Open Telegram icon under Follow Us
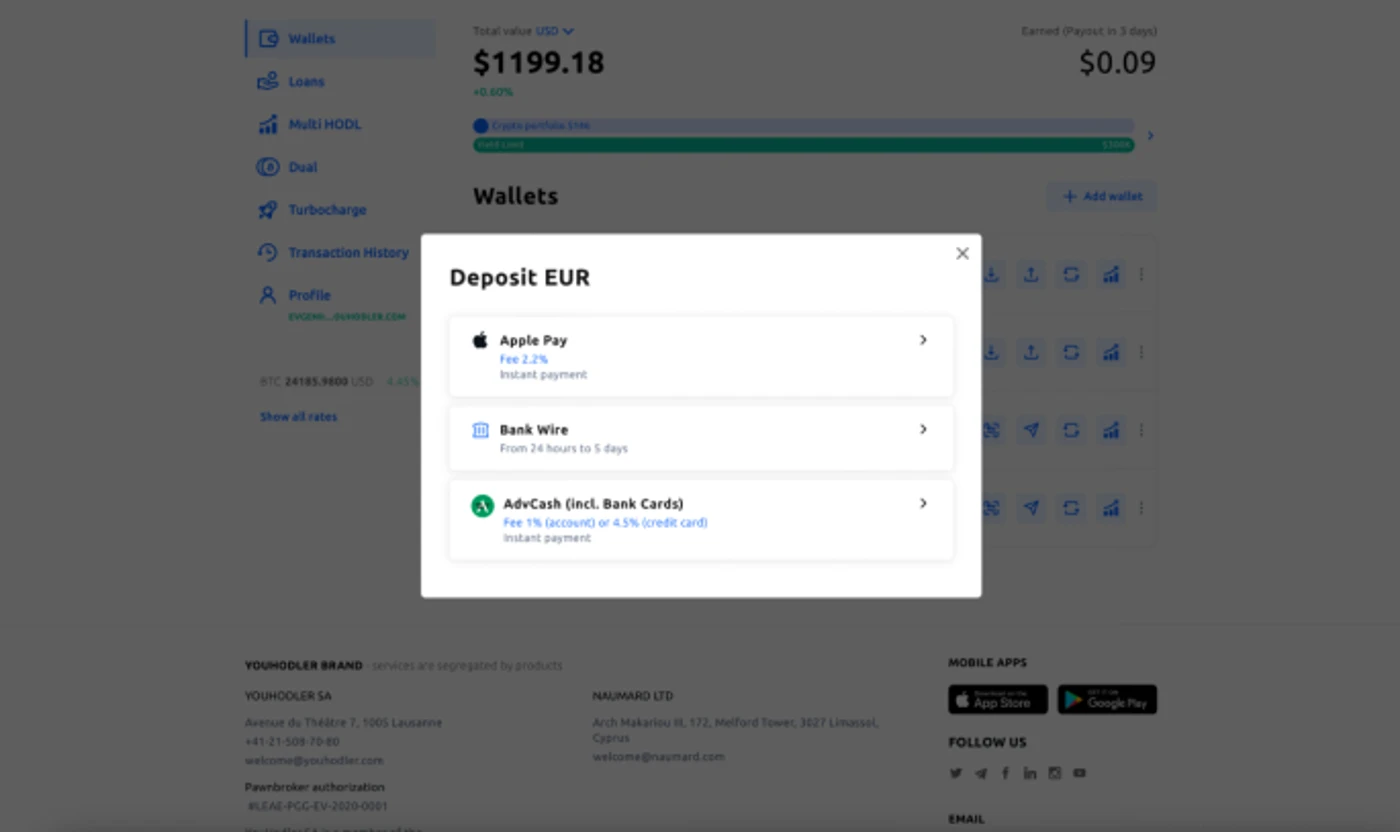 (x=981, y=773)
